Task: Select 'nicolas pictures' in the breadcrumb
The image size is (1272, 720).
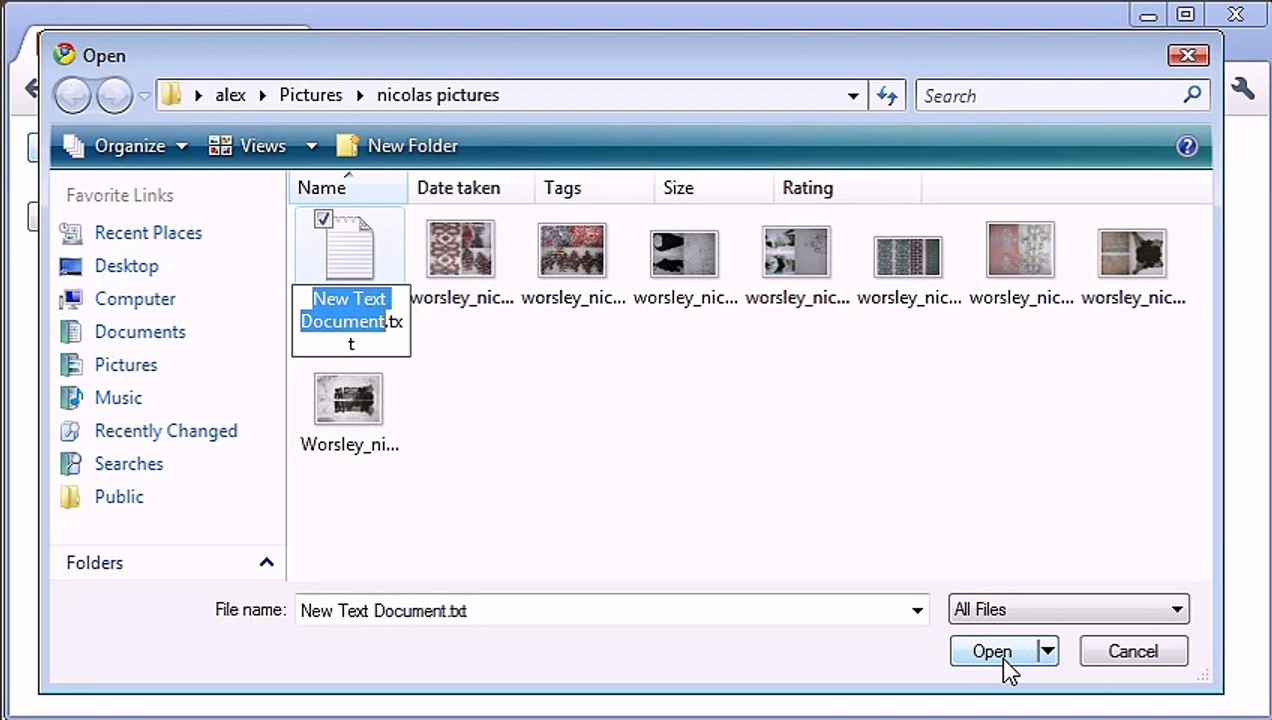Action: click(438, 95)
